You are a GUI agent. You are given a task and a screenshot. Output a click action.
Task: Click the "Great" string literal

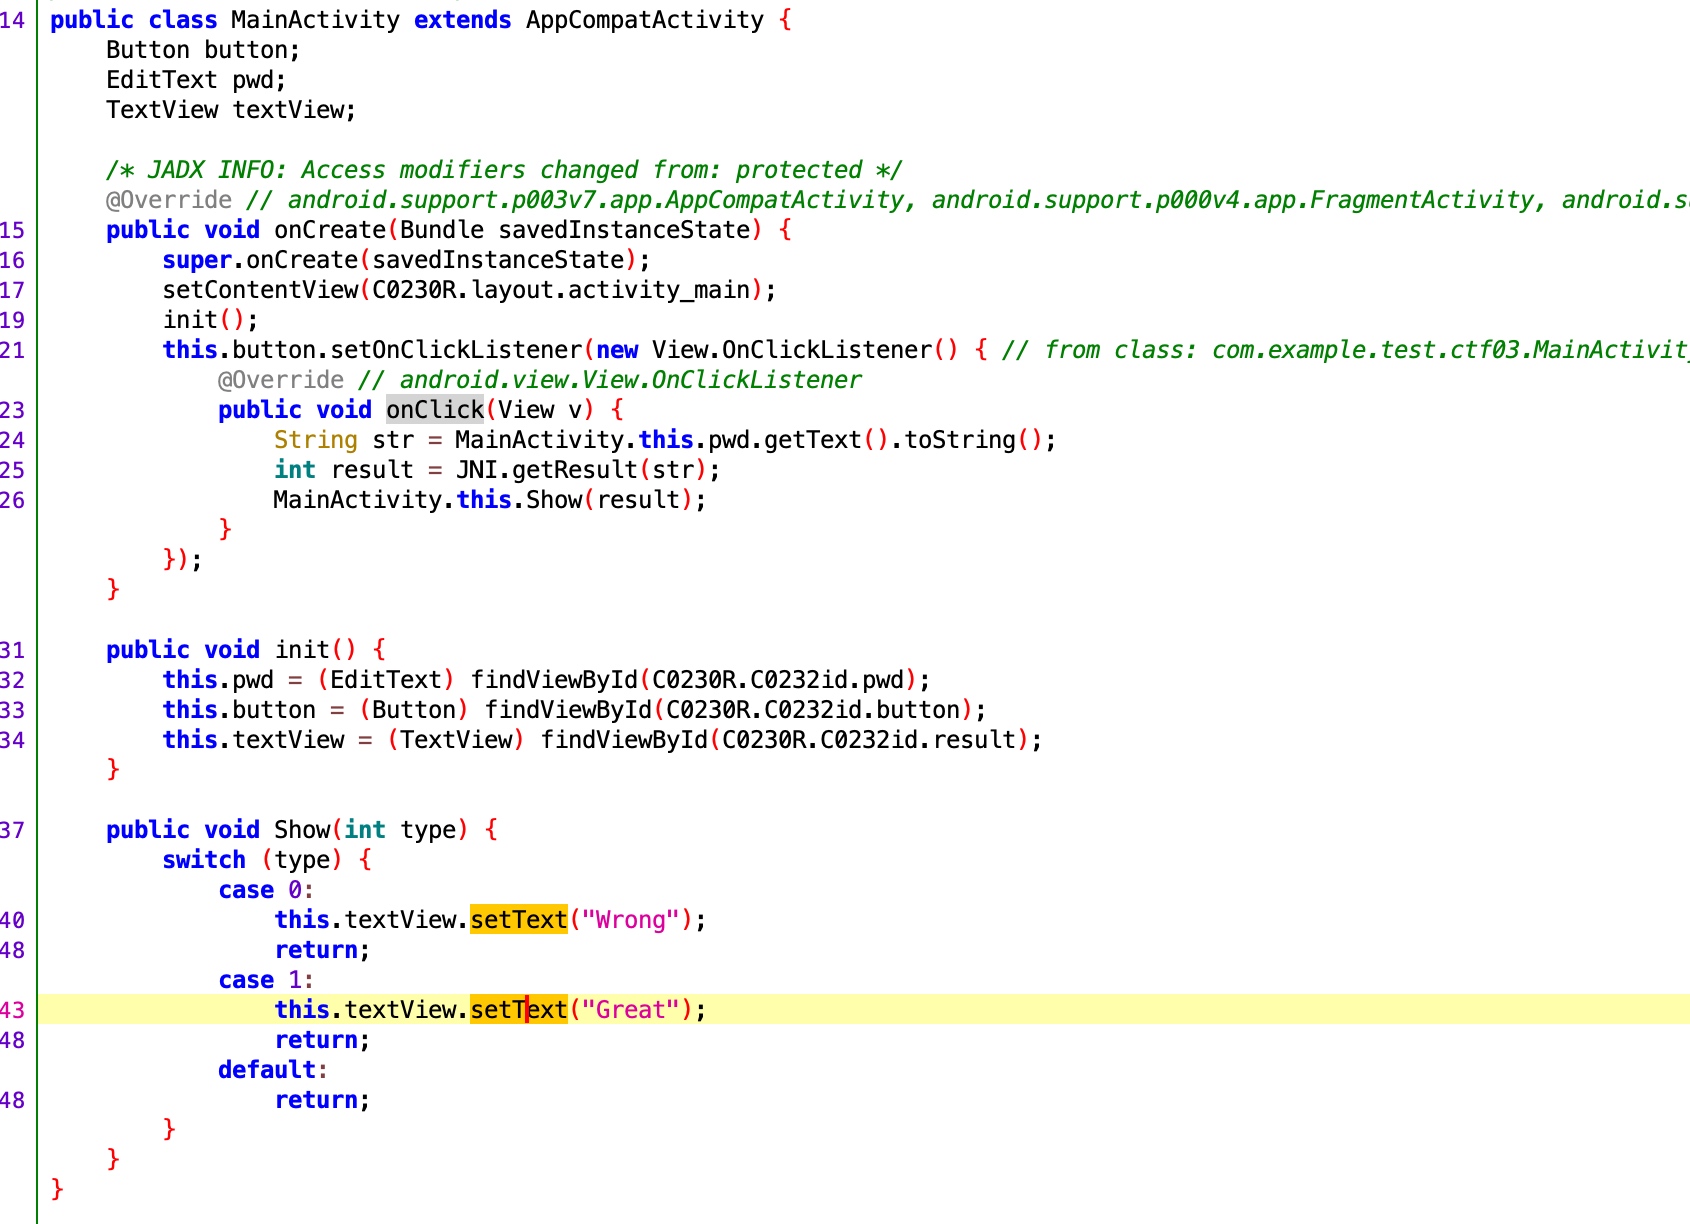(630, 1010)
